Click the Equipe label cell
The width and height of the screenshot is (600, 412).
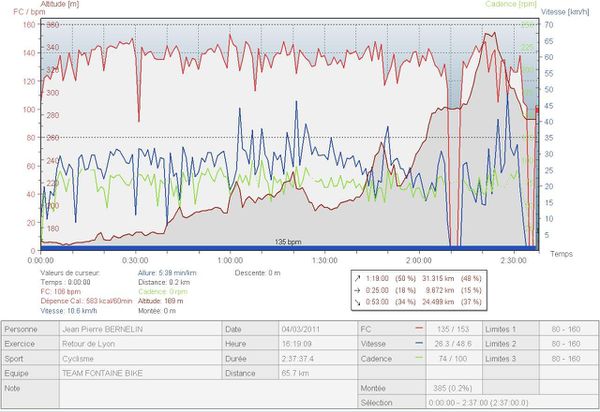31,373
